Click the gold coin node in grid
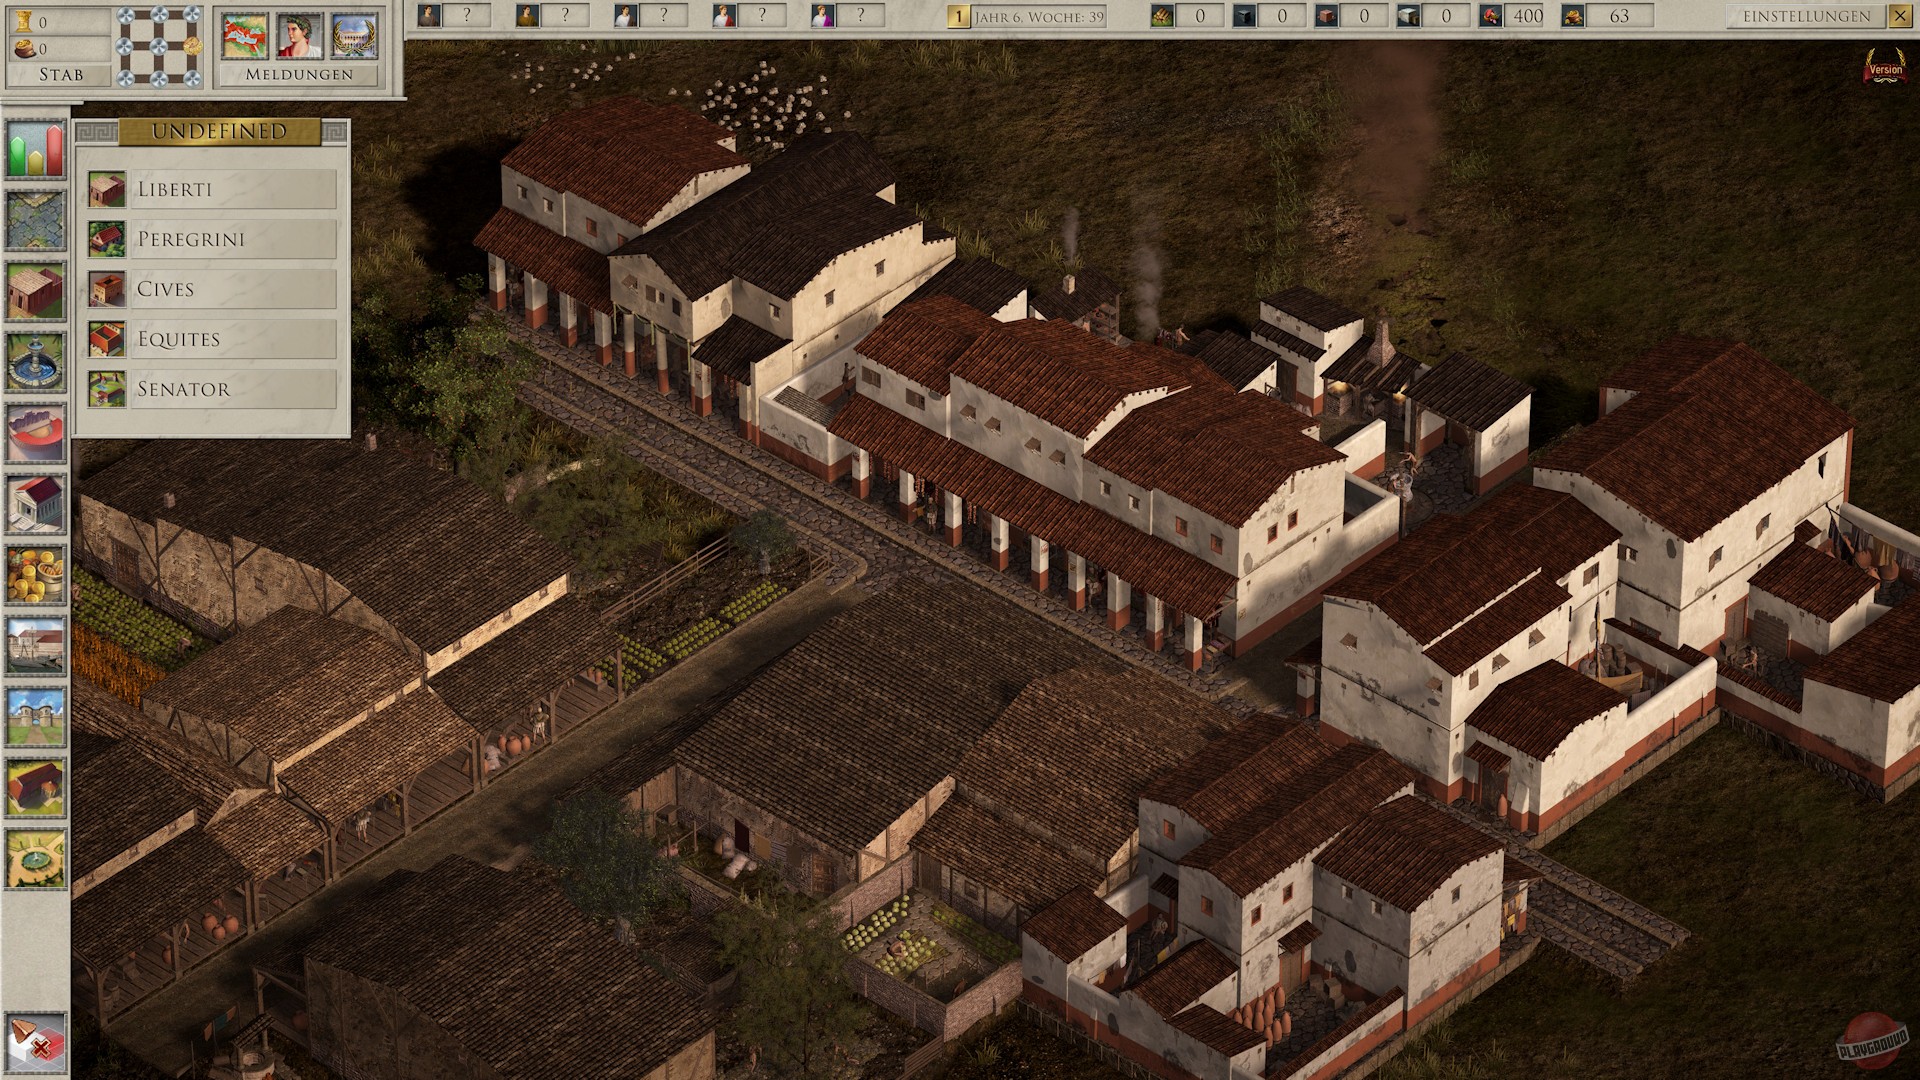 click(193, 46)
